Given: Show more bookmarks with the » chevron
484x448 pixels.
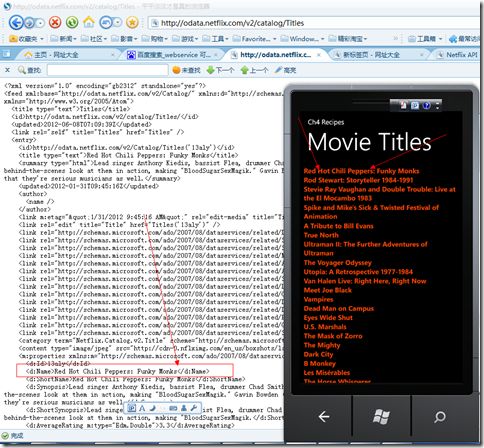Looking at the screenshot, I should click(396, 39).
